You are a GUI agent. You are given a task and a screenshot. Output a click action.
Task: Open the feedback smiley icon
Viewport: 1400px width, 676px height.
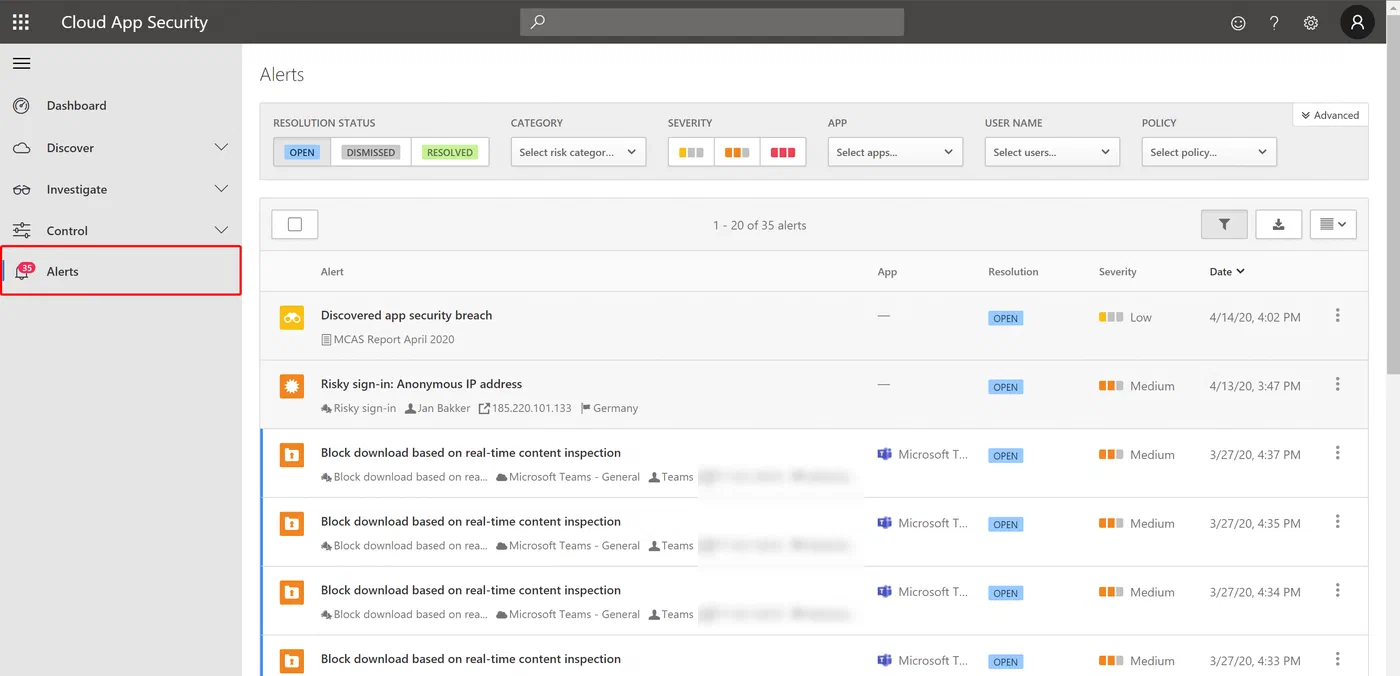1238,23
